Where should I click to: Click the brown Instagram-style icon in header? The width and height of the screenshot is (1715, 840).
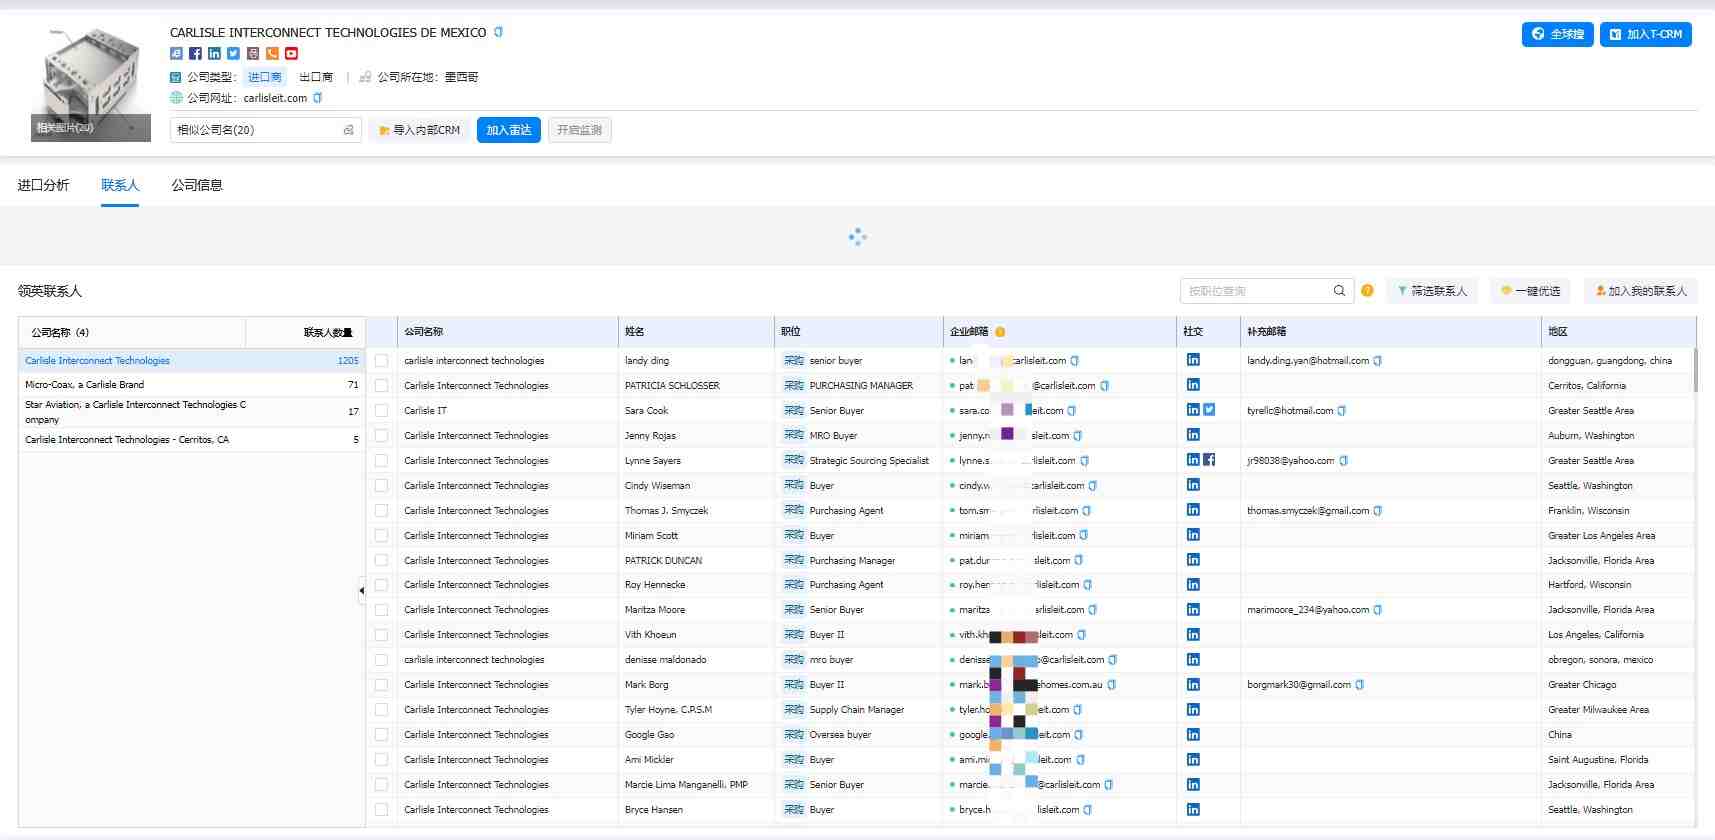click(x=253, y=54)
